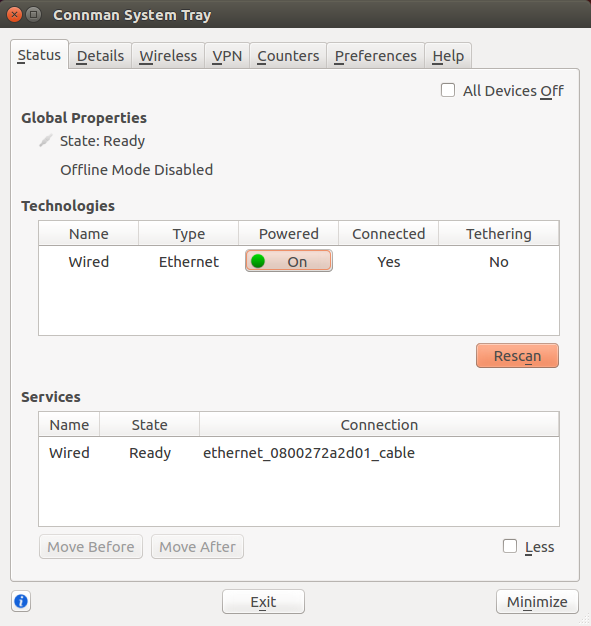Click the Rescan button

pyautogui.click(x=517, y=355)
